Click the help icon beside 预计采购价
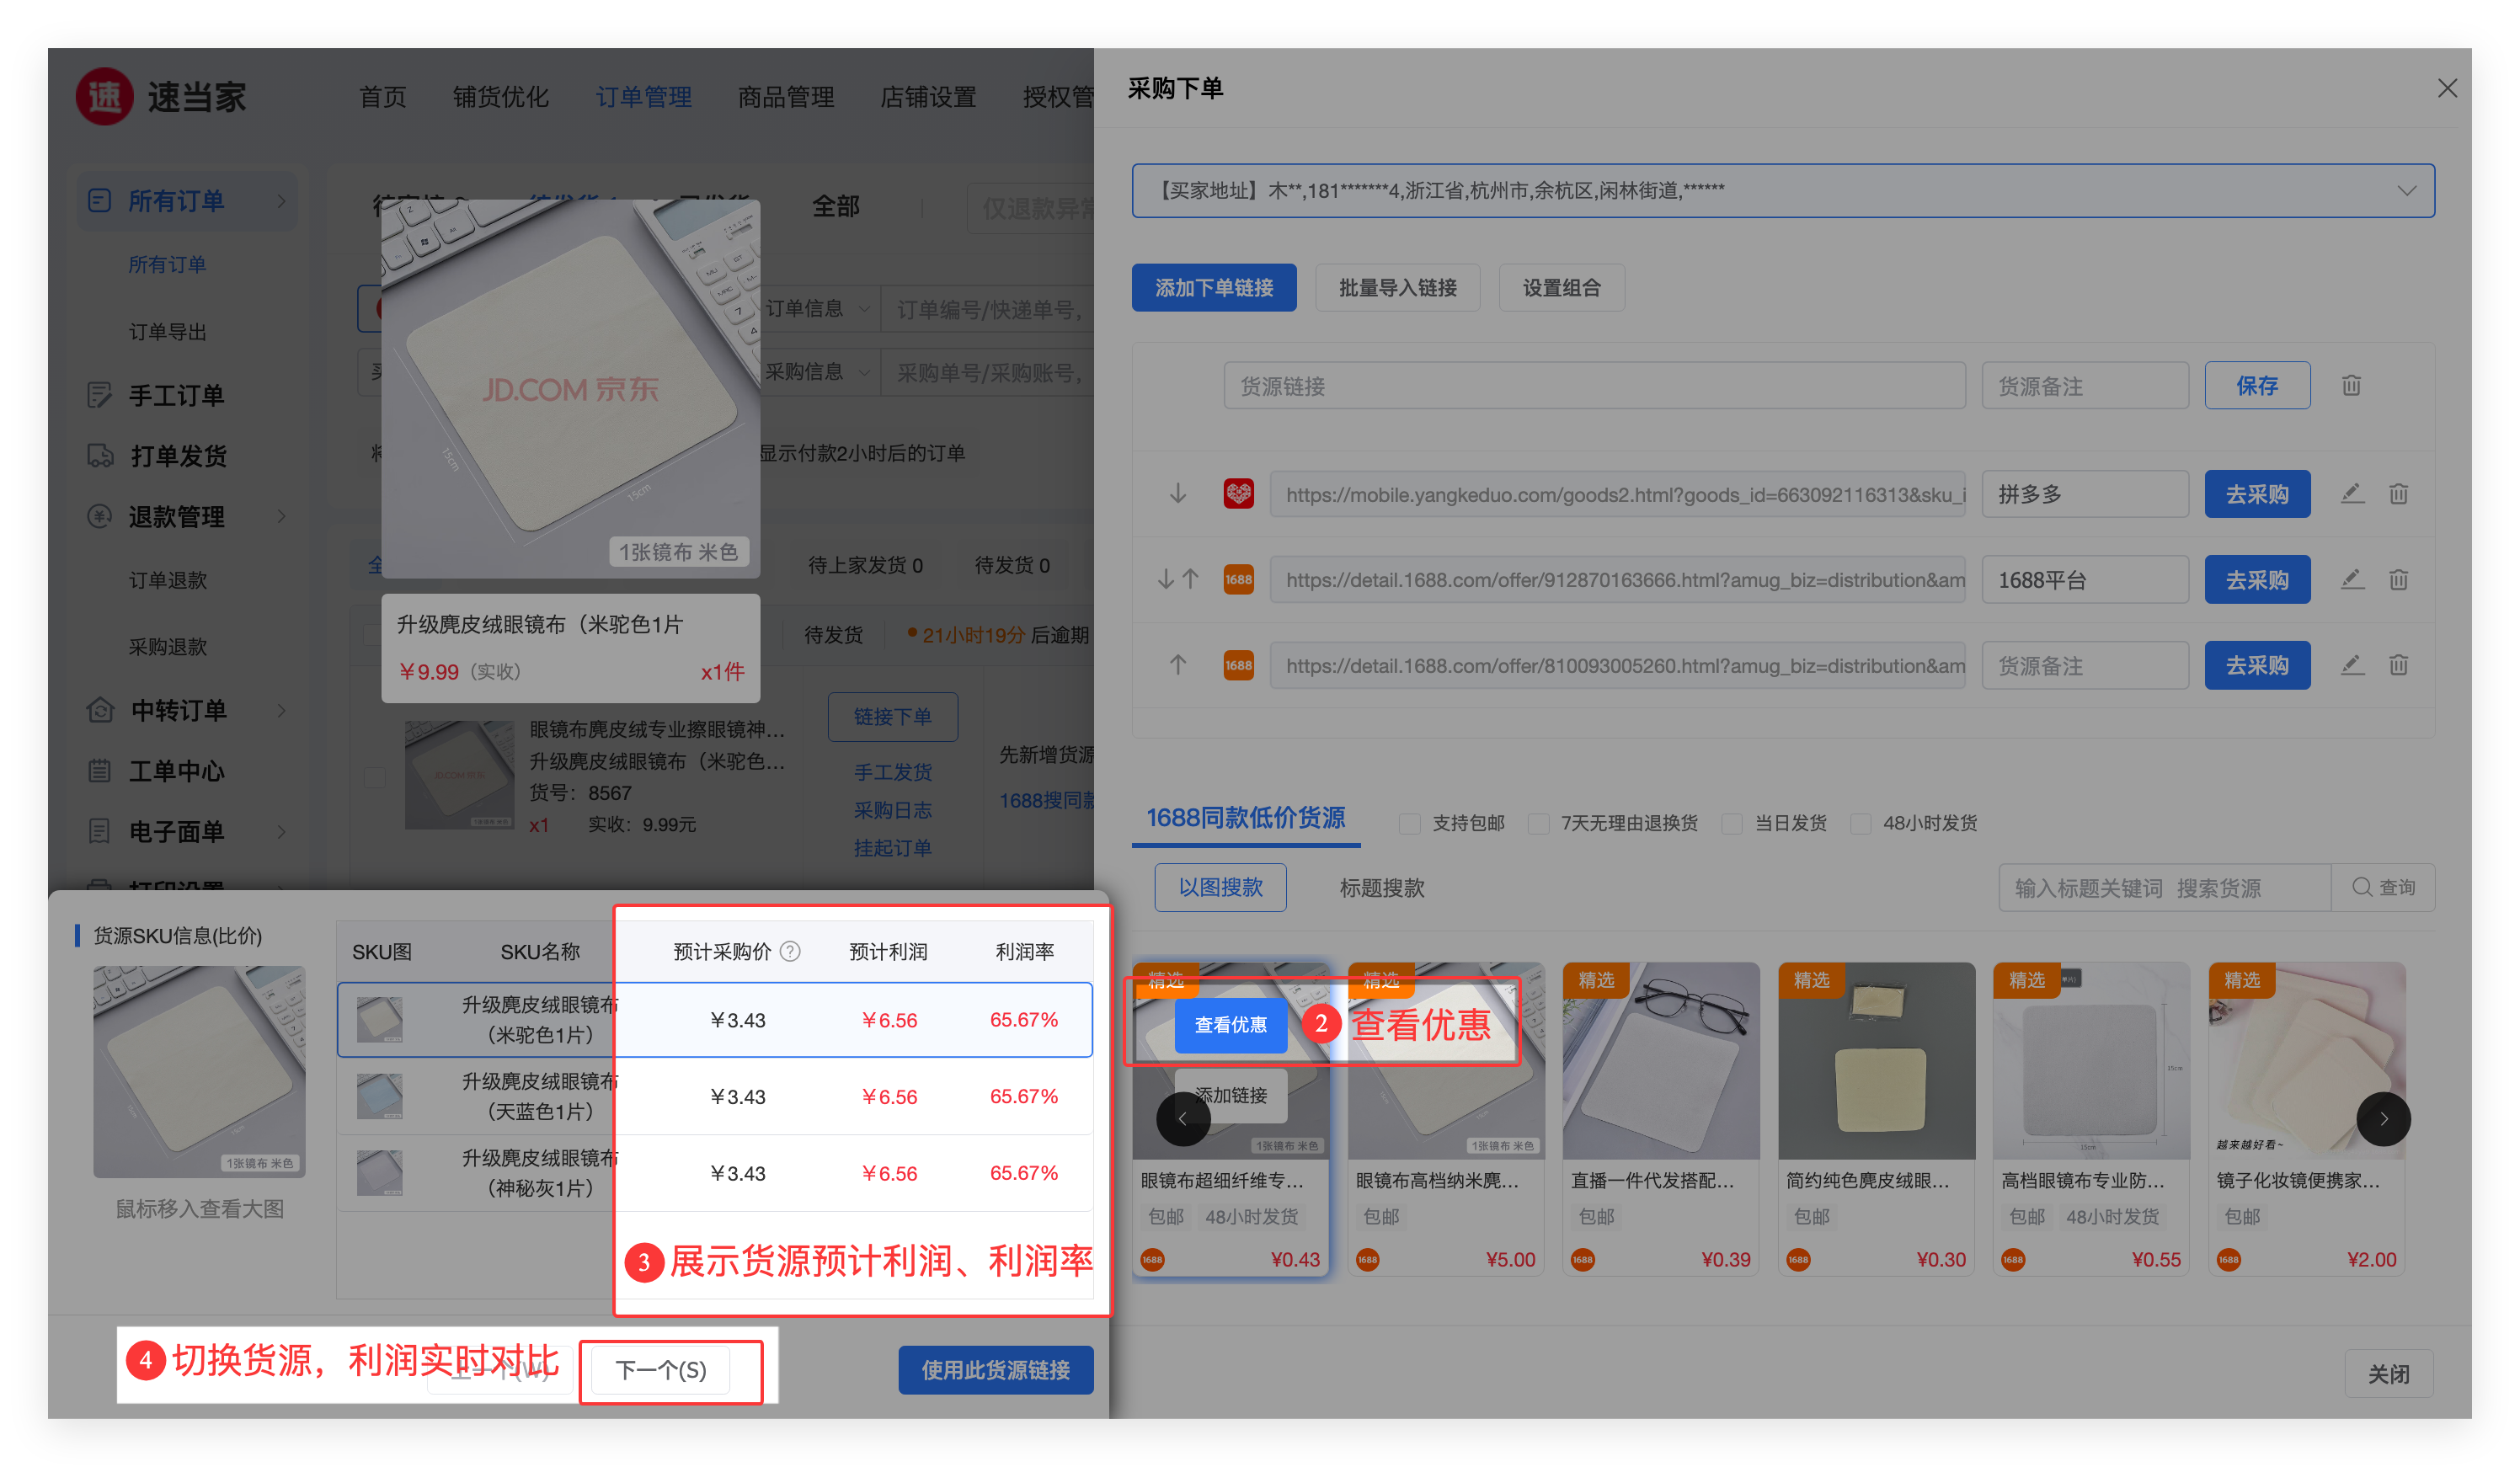Image resolution: width=2520 pixels, height=1467 pixels. pyautogui.click(x=790, y=951)
